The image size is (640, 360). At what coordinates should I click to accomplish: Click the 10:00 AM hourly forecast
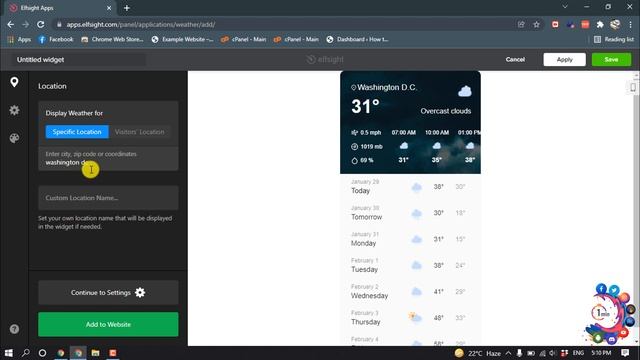point(437,146)
